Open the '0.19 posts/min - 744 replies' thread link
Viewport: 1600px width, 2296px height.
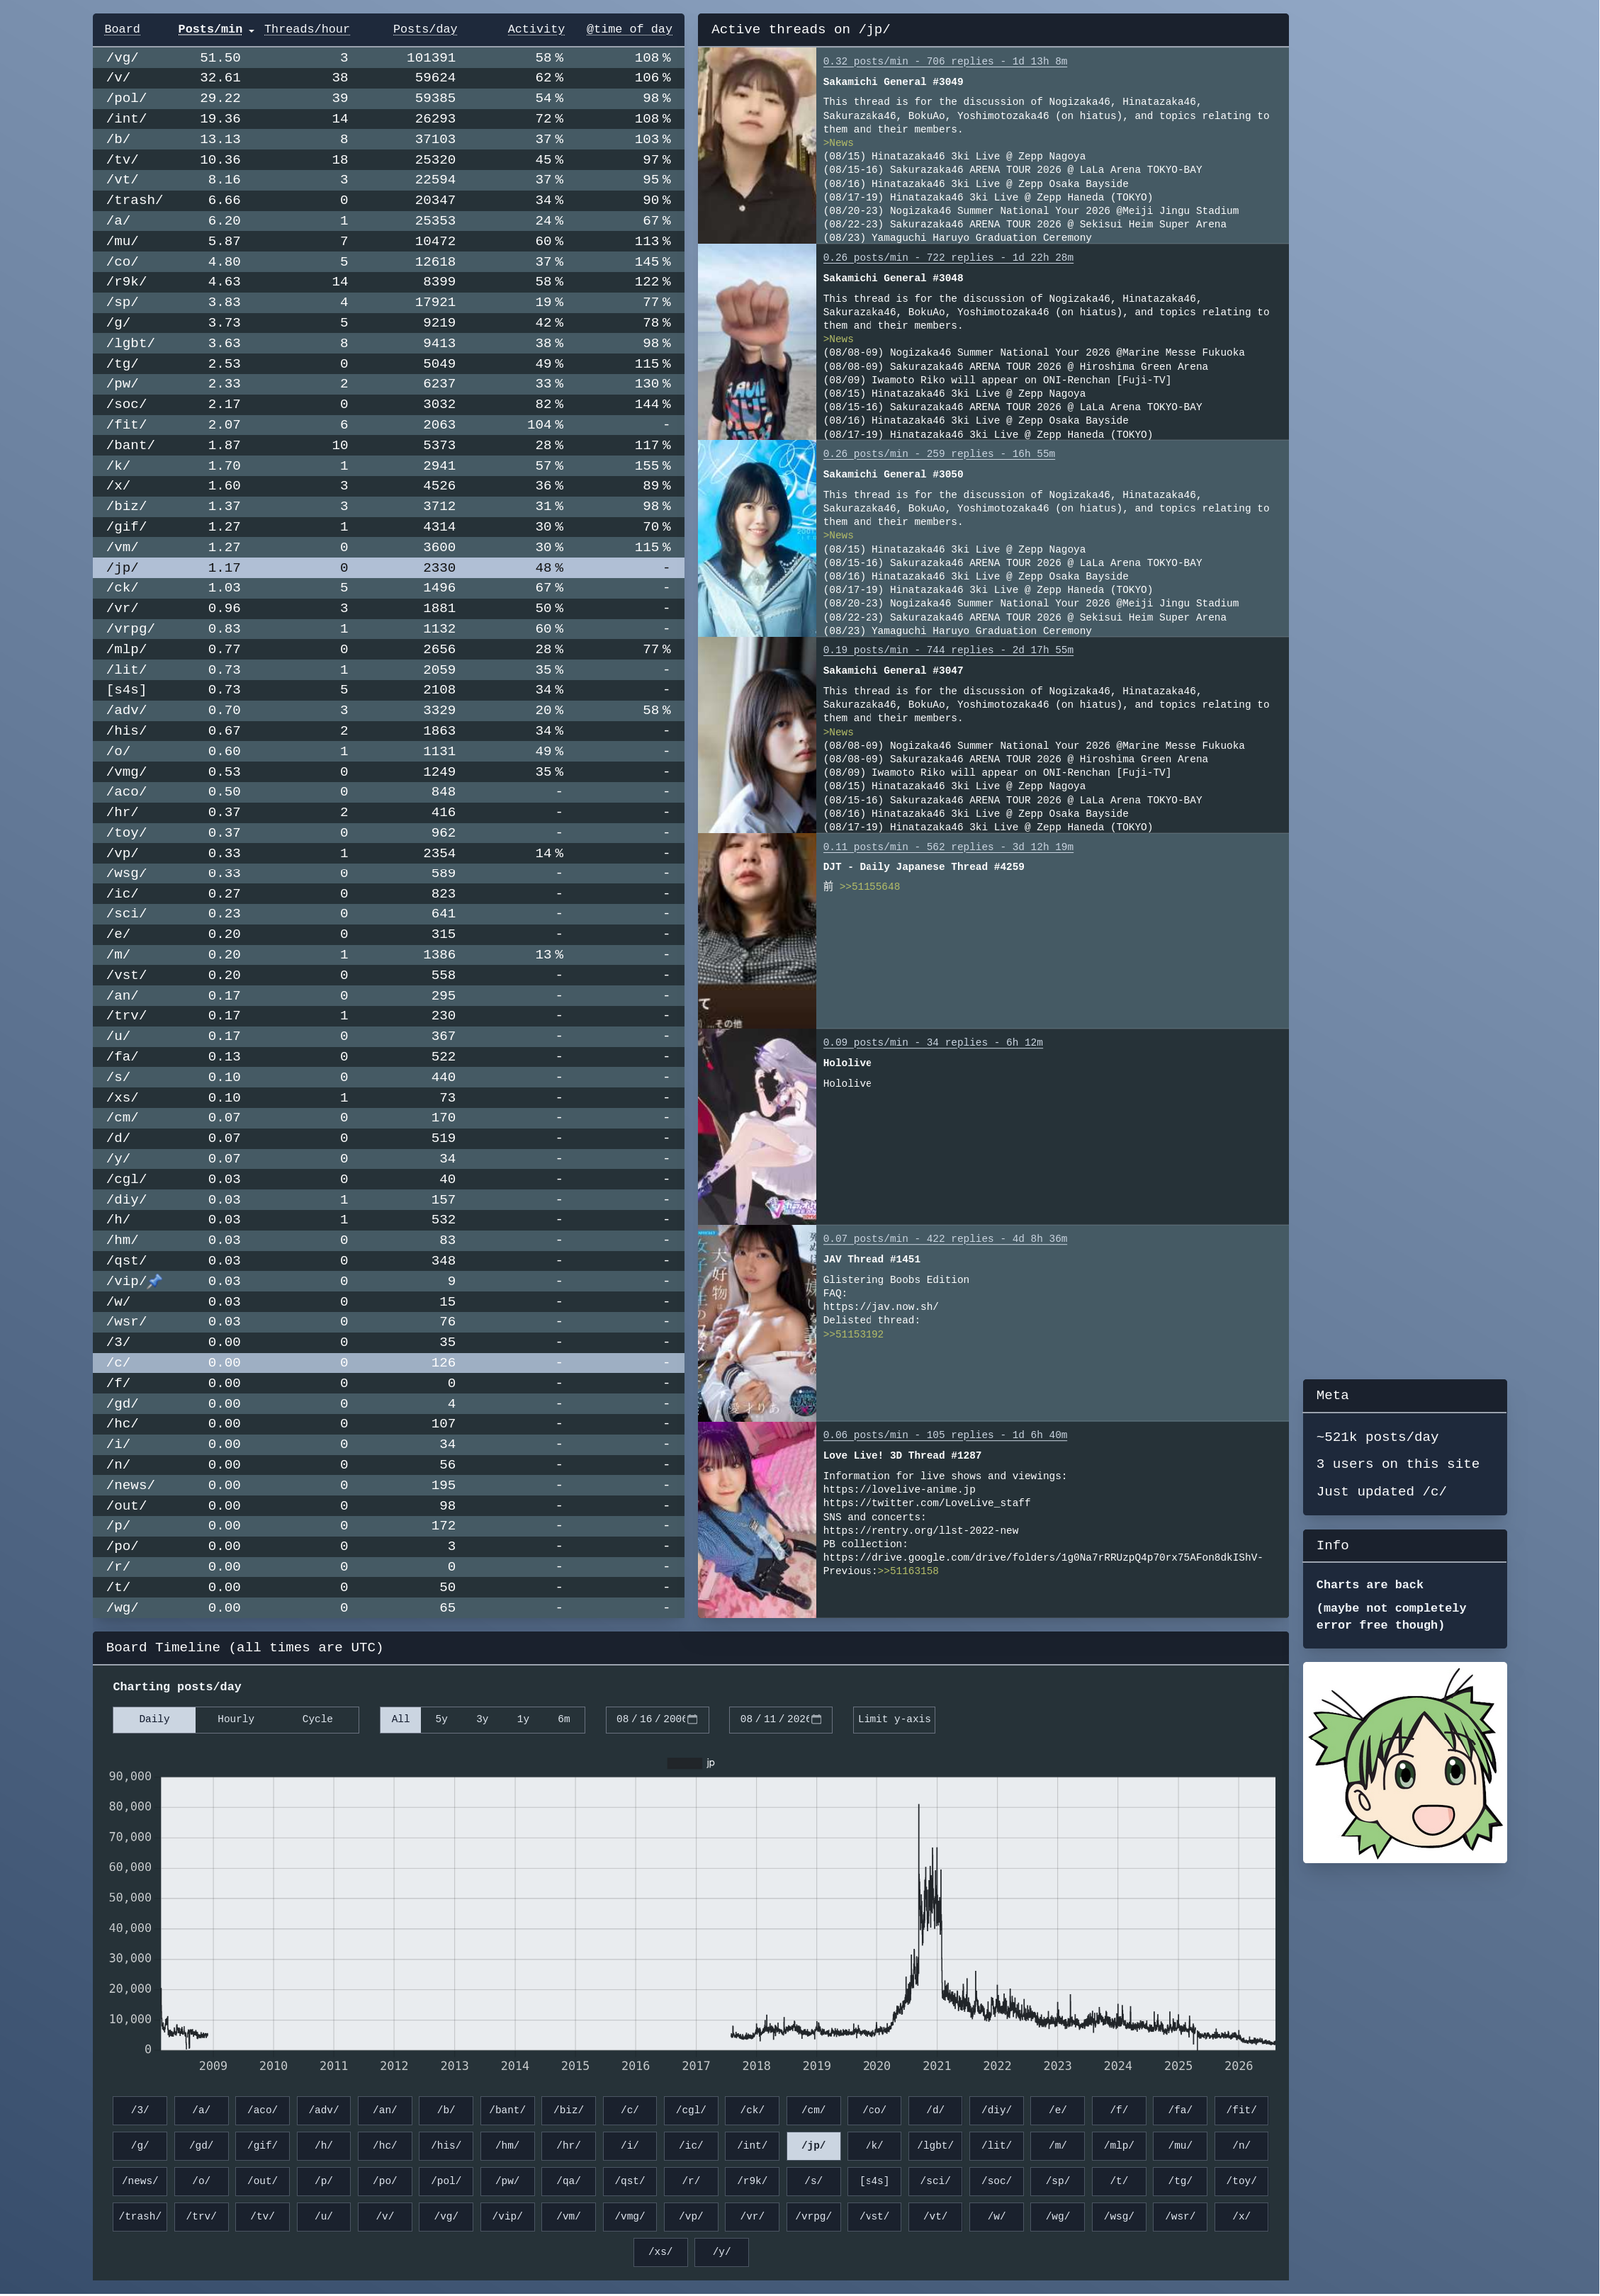click(948, 650)
